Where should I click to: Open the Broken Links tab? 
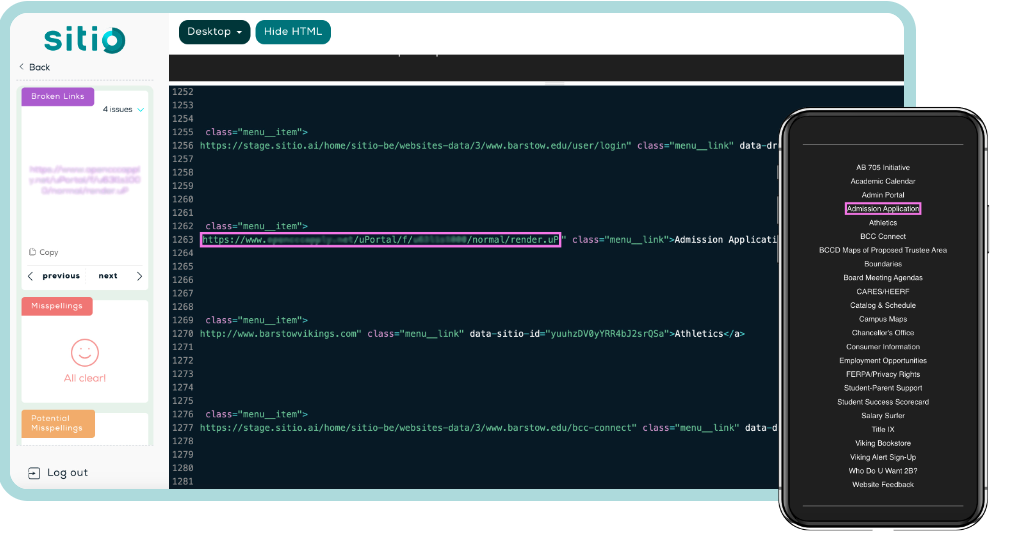click(x=58, y=96)
